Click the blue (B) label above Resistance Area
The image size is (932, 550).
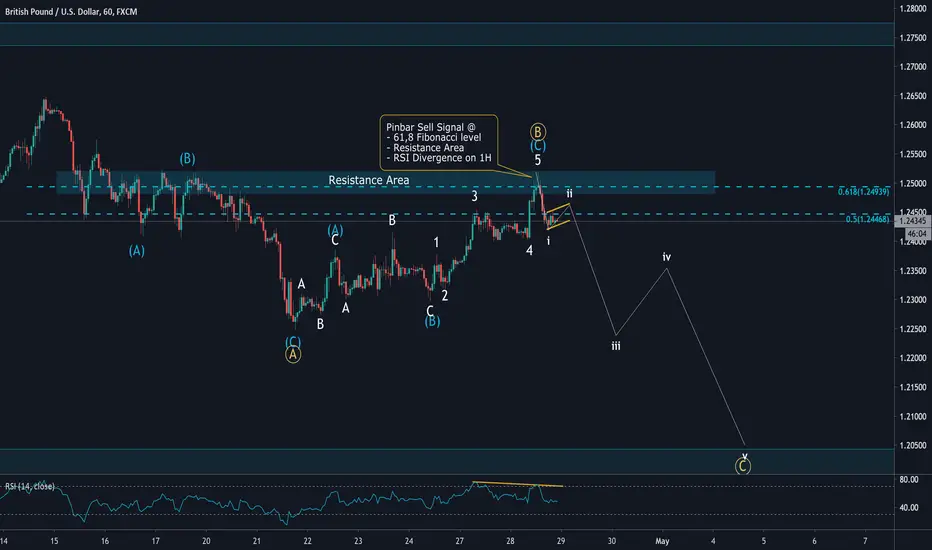pos(187,158)
